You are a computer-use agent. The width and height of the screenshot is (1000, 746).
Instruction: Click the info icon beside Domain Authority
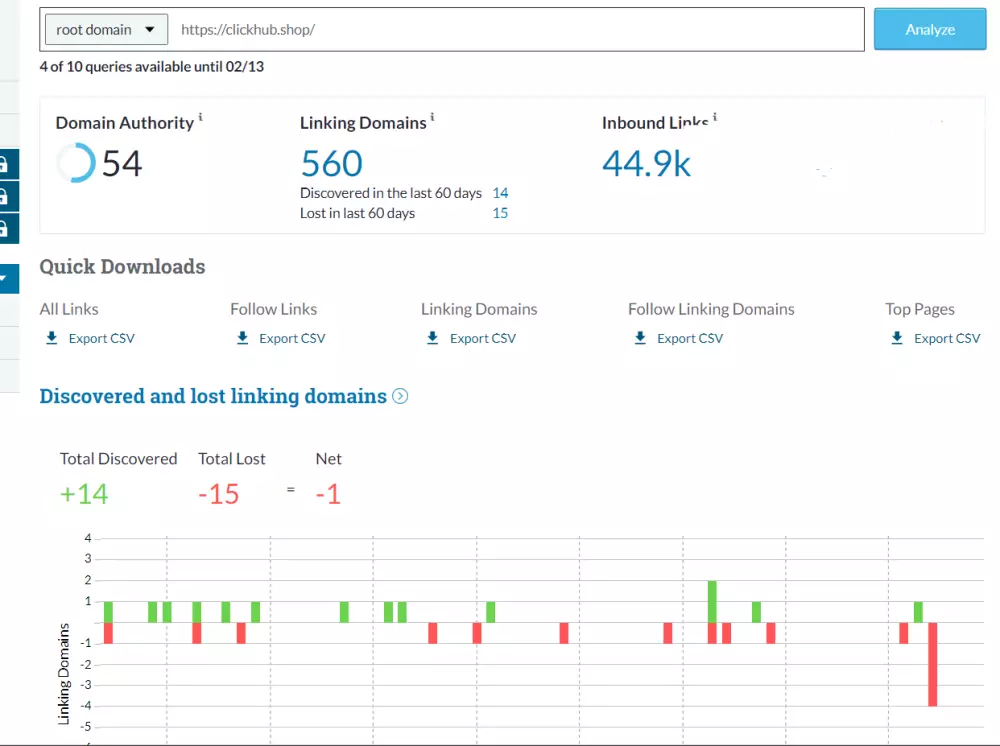(200, 117)
